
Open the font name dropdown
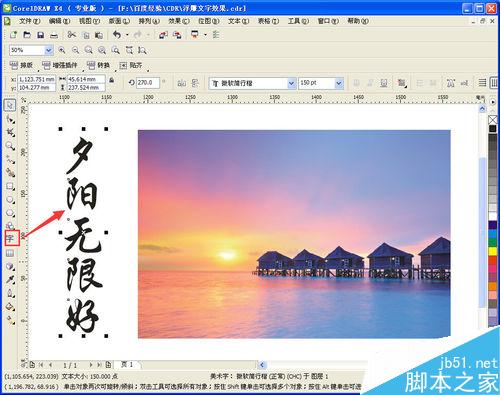tap(292, 83)
